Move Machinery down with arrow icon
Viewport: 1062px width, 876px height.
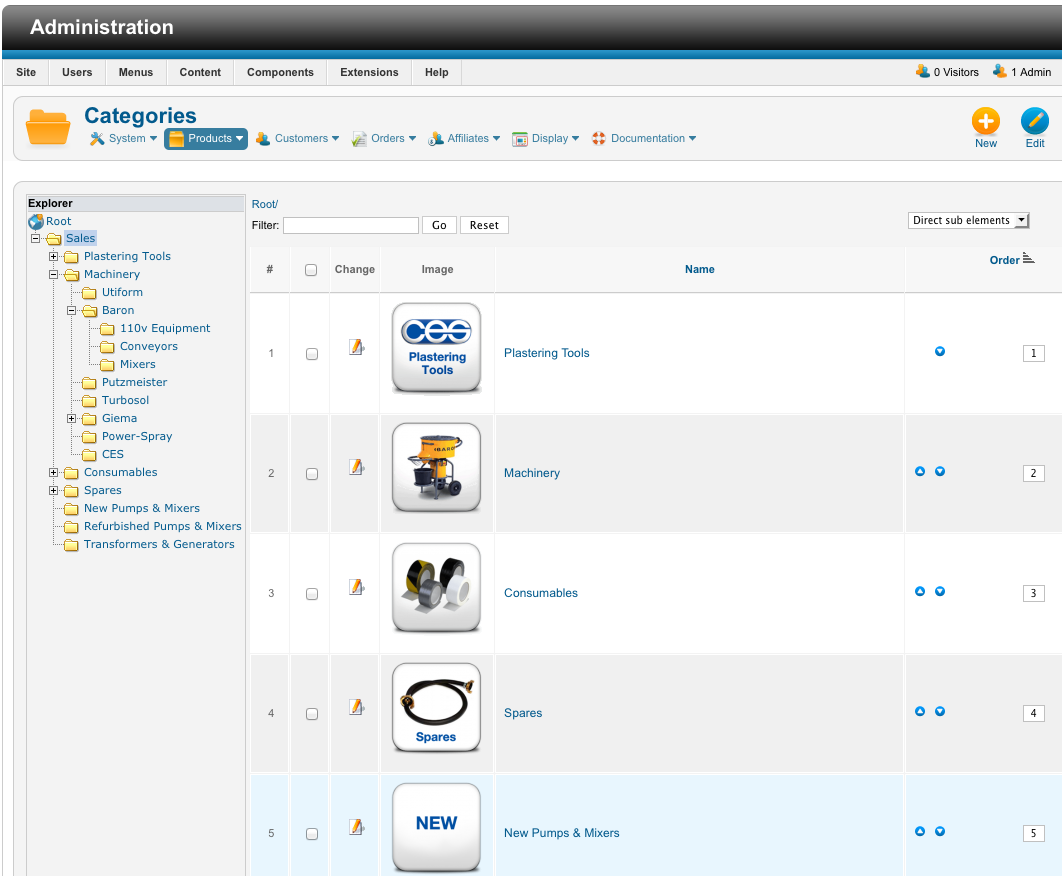pyautogui.click(x=940, y=471)
